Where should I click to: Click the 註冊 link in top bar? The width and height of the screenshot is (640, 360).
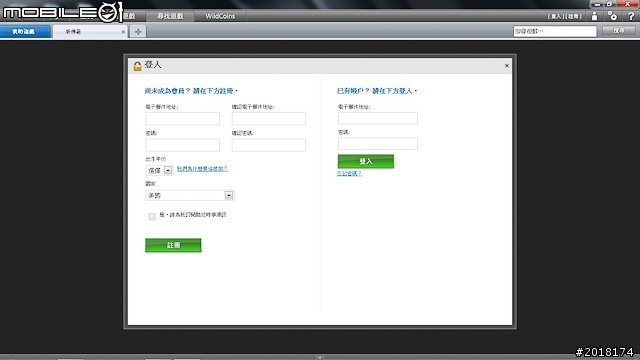573,16
